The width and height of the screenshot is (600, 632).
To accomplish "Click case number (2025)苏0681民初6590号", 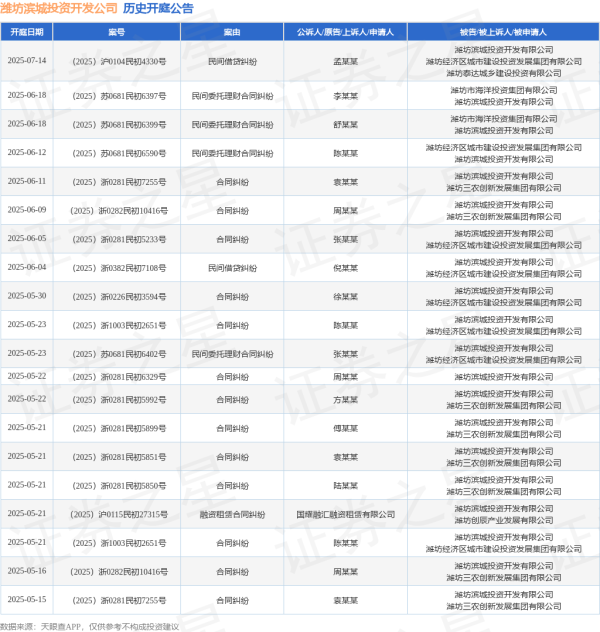I will pyautogui.click(x=119, y=153).
